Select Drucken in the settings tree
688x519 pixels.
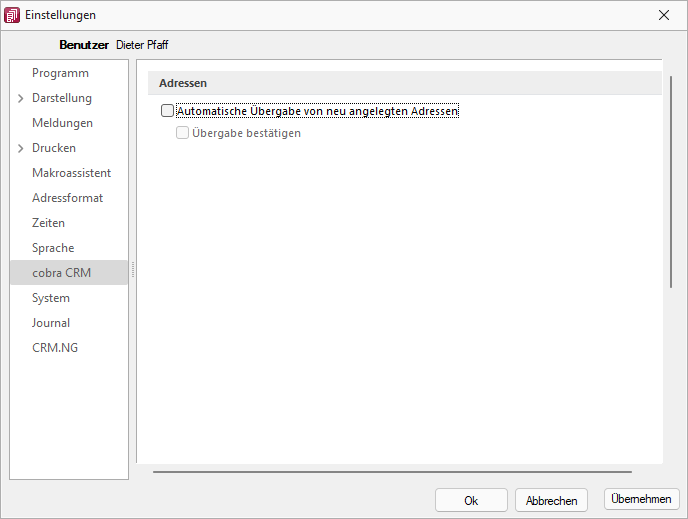54,148
